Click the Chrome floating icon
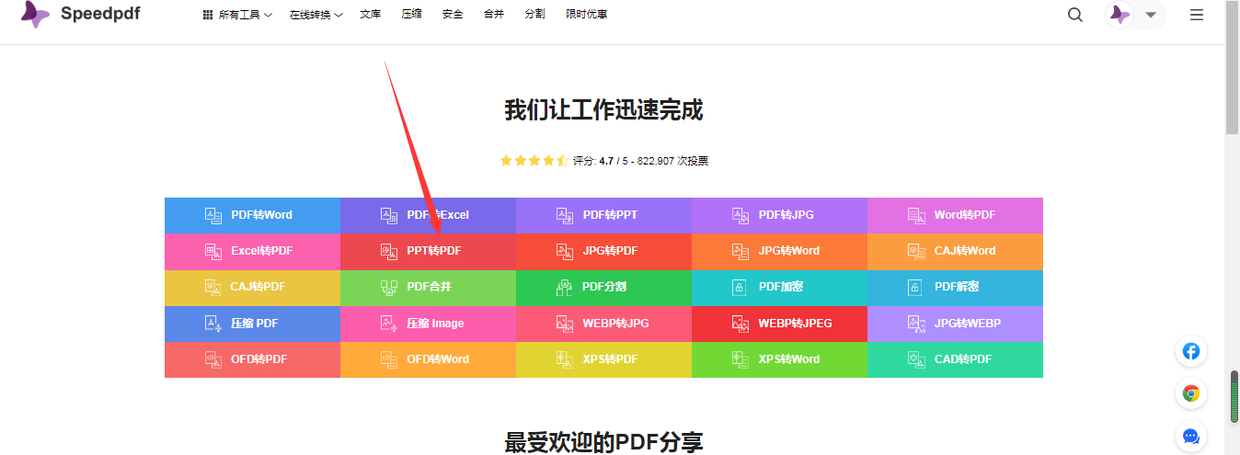Viewport: 1240px width, 455px height. tap(1191, 393)
